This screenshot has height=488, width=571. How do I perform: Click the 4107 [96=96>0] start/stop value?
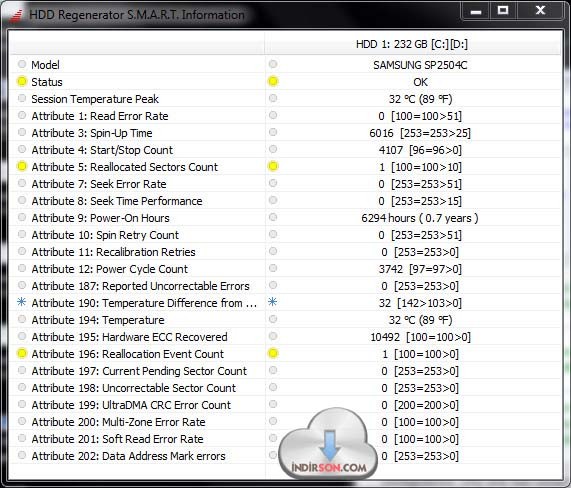420,150
